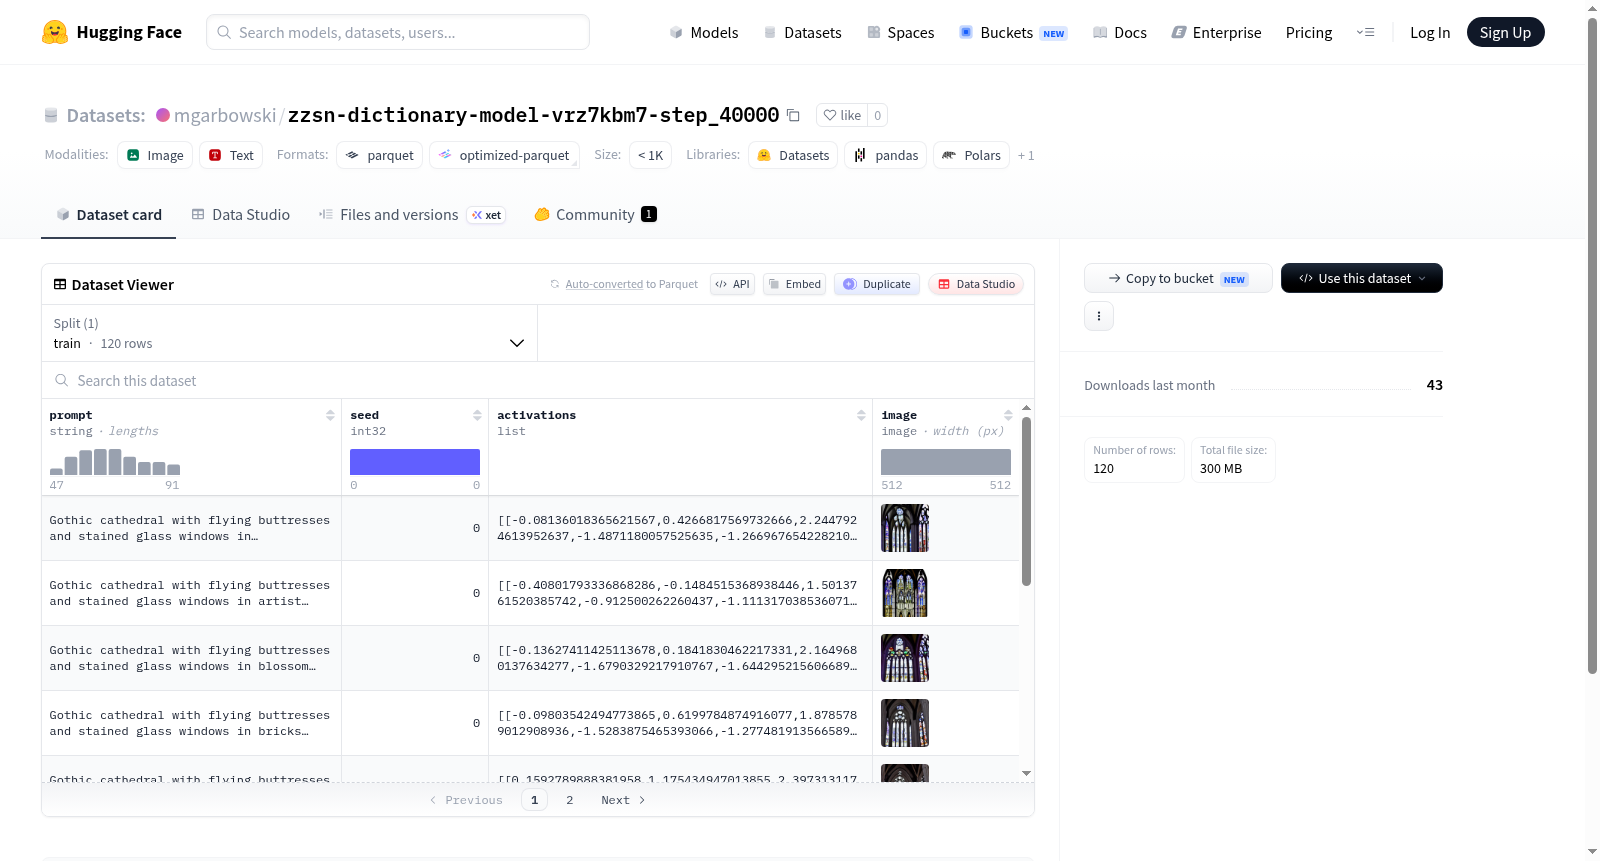Click the Copy to bucket button
Image resolution: width=1600 pixels, height=861 pixels.
click(x=1178, y=278)
